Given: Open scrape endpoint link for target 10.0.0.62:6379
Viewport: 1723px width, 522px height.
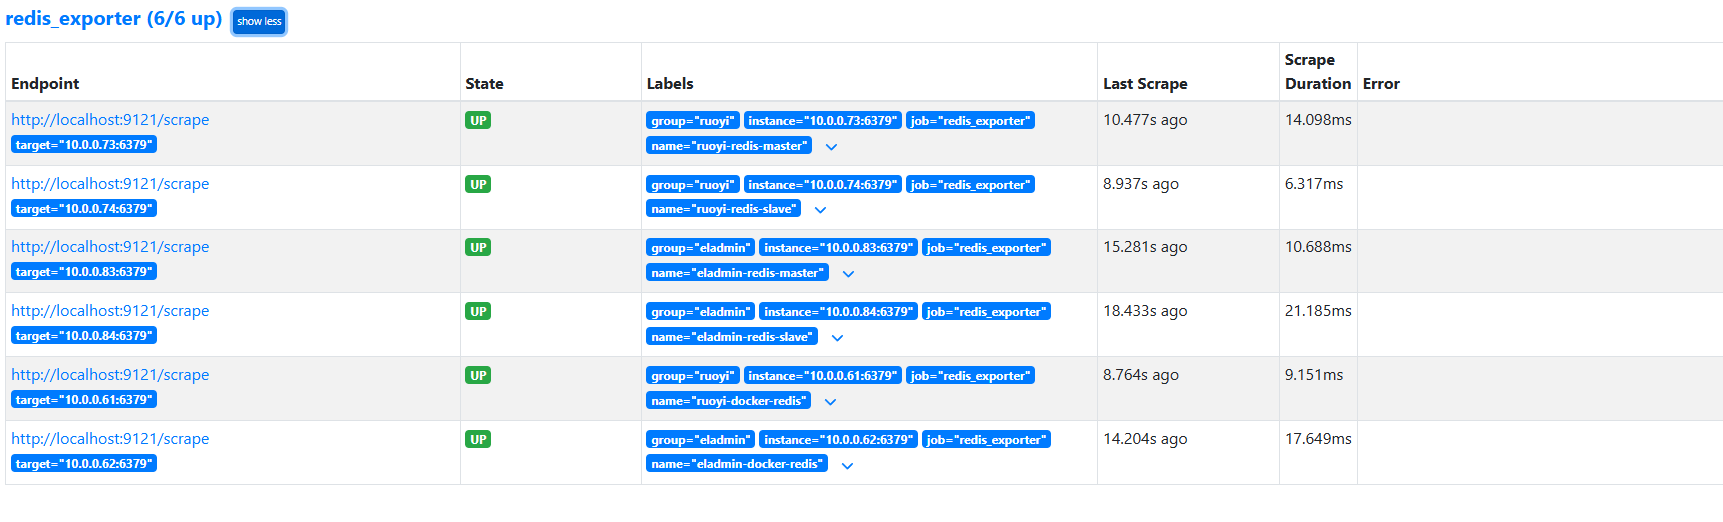Looking at the screenshot, I should coord(110,439).
